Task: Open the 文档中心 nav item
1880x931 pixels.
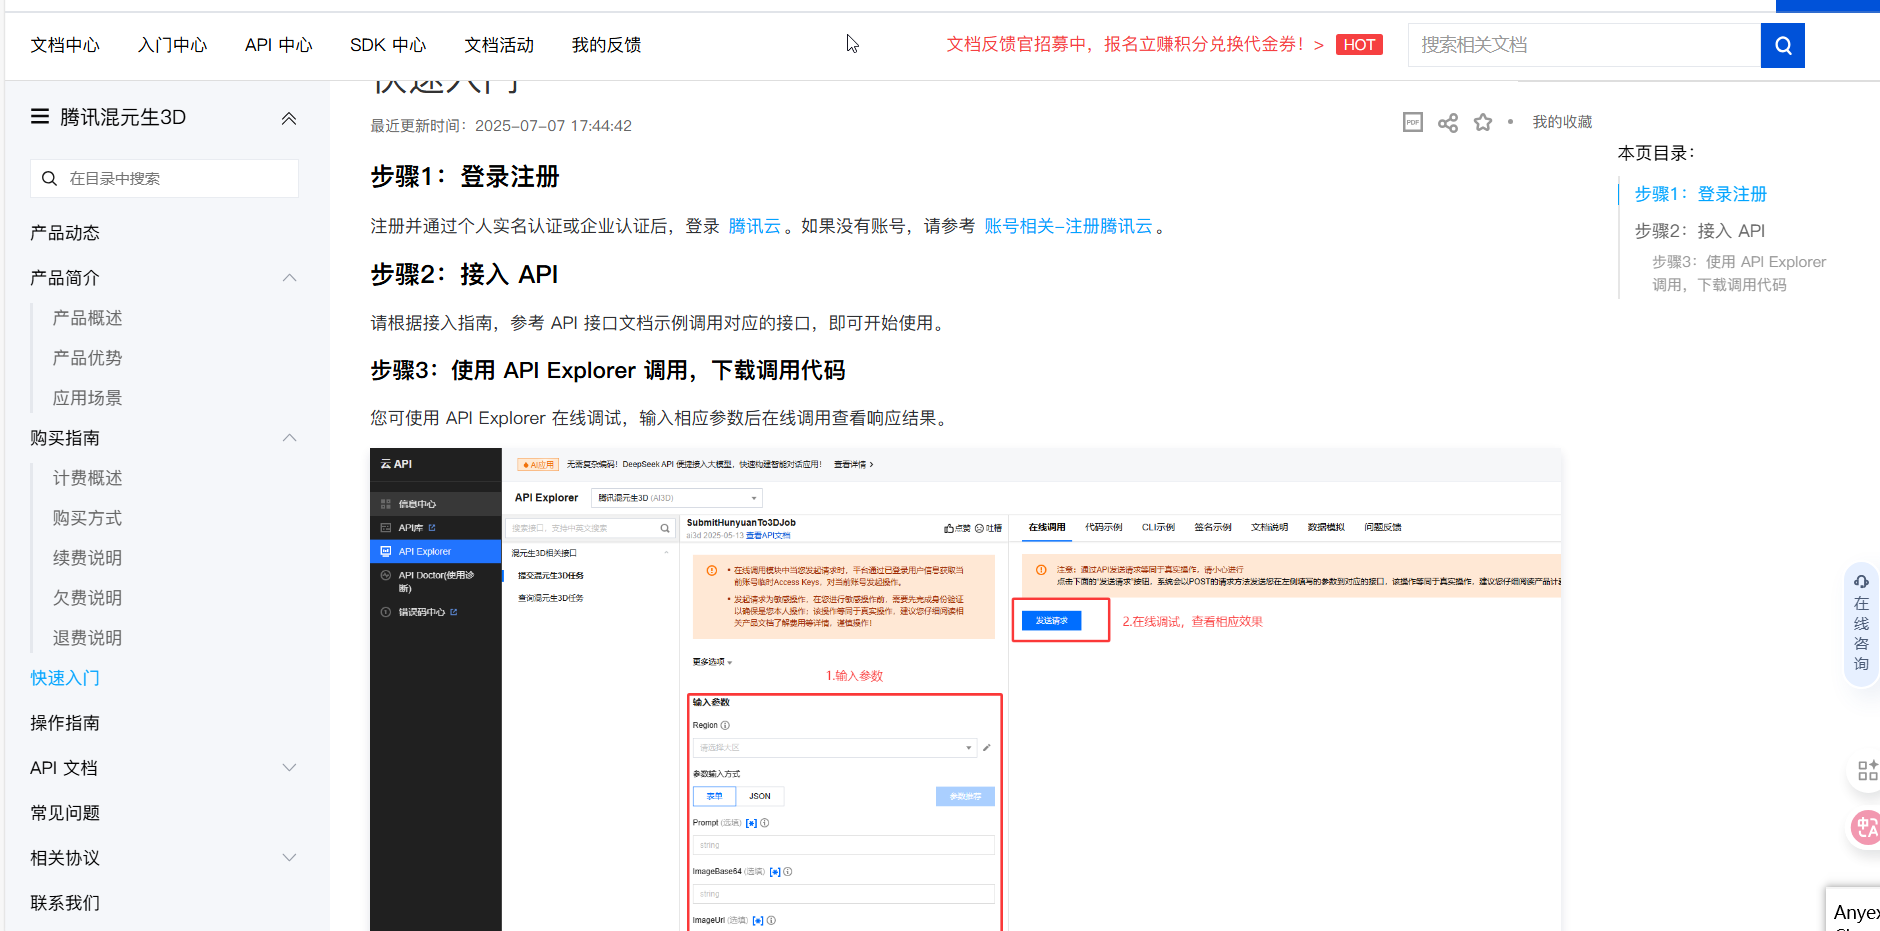Action: (65, 45)
